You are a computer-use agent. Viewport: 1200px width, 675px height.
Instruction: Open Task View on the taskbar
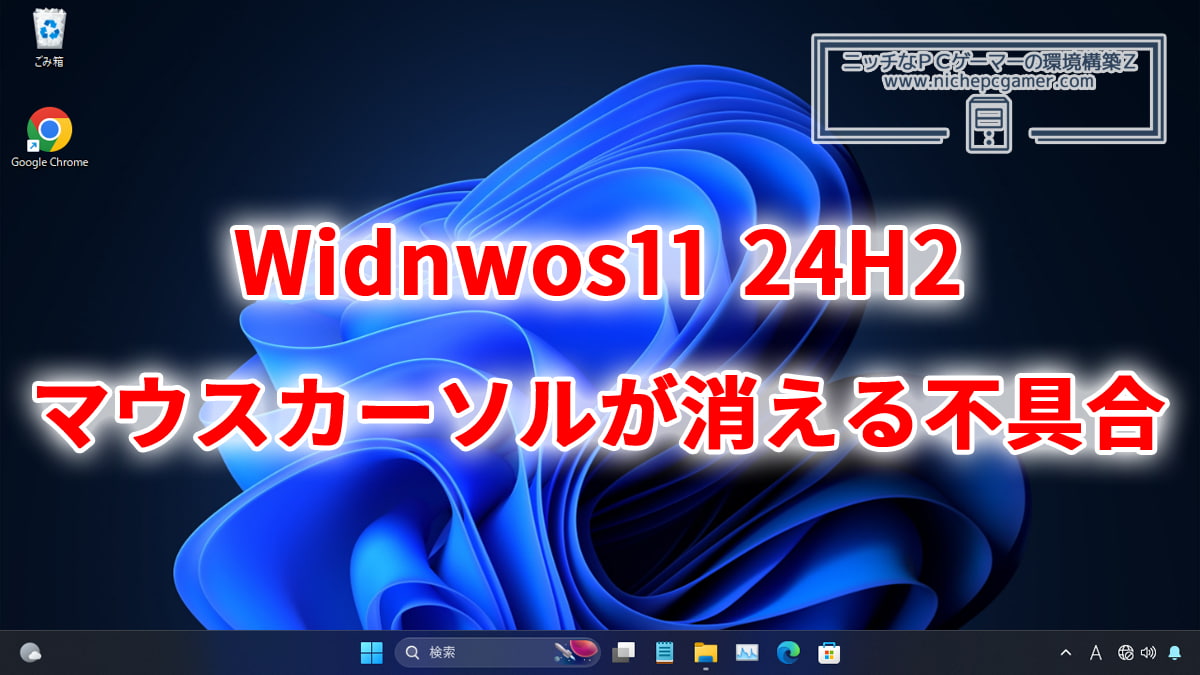[624, 653]
